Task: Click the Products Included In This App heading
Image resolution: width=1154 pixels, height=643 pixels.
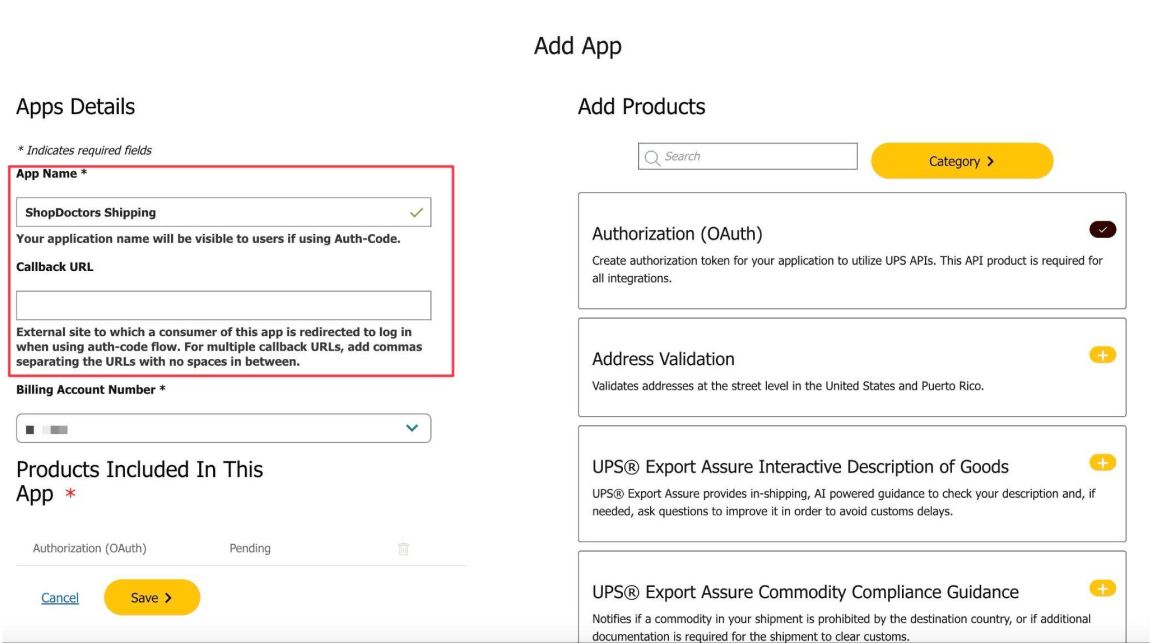Action: [140, 481]
